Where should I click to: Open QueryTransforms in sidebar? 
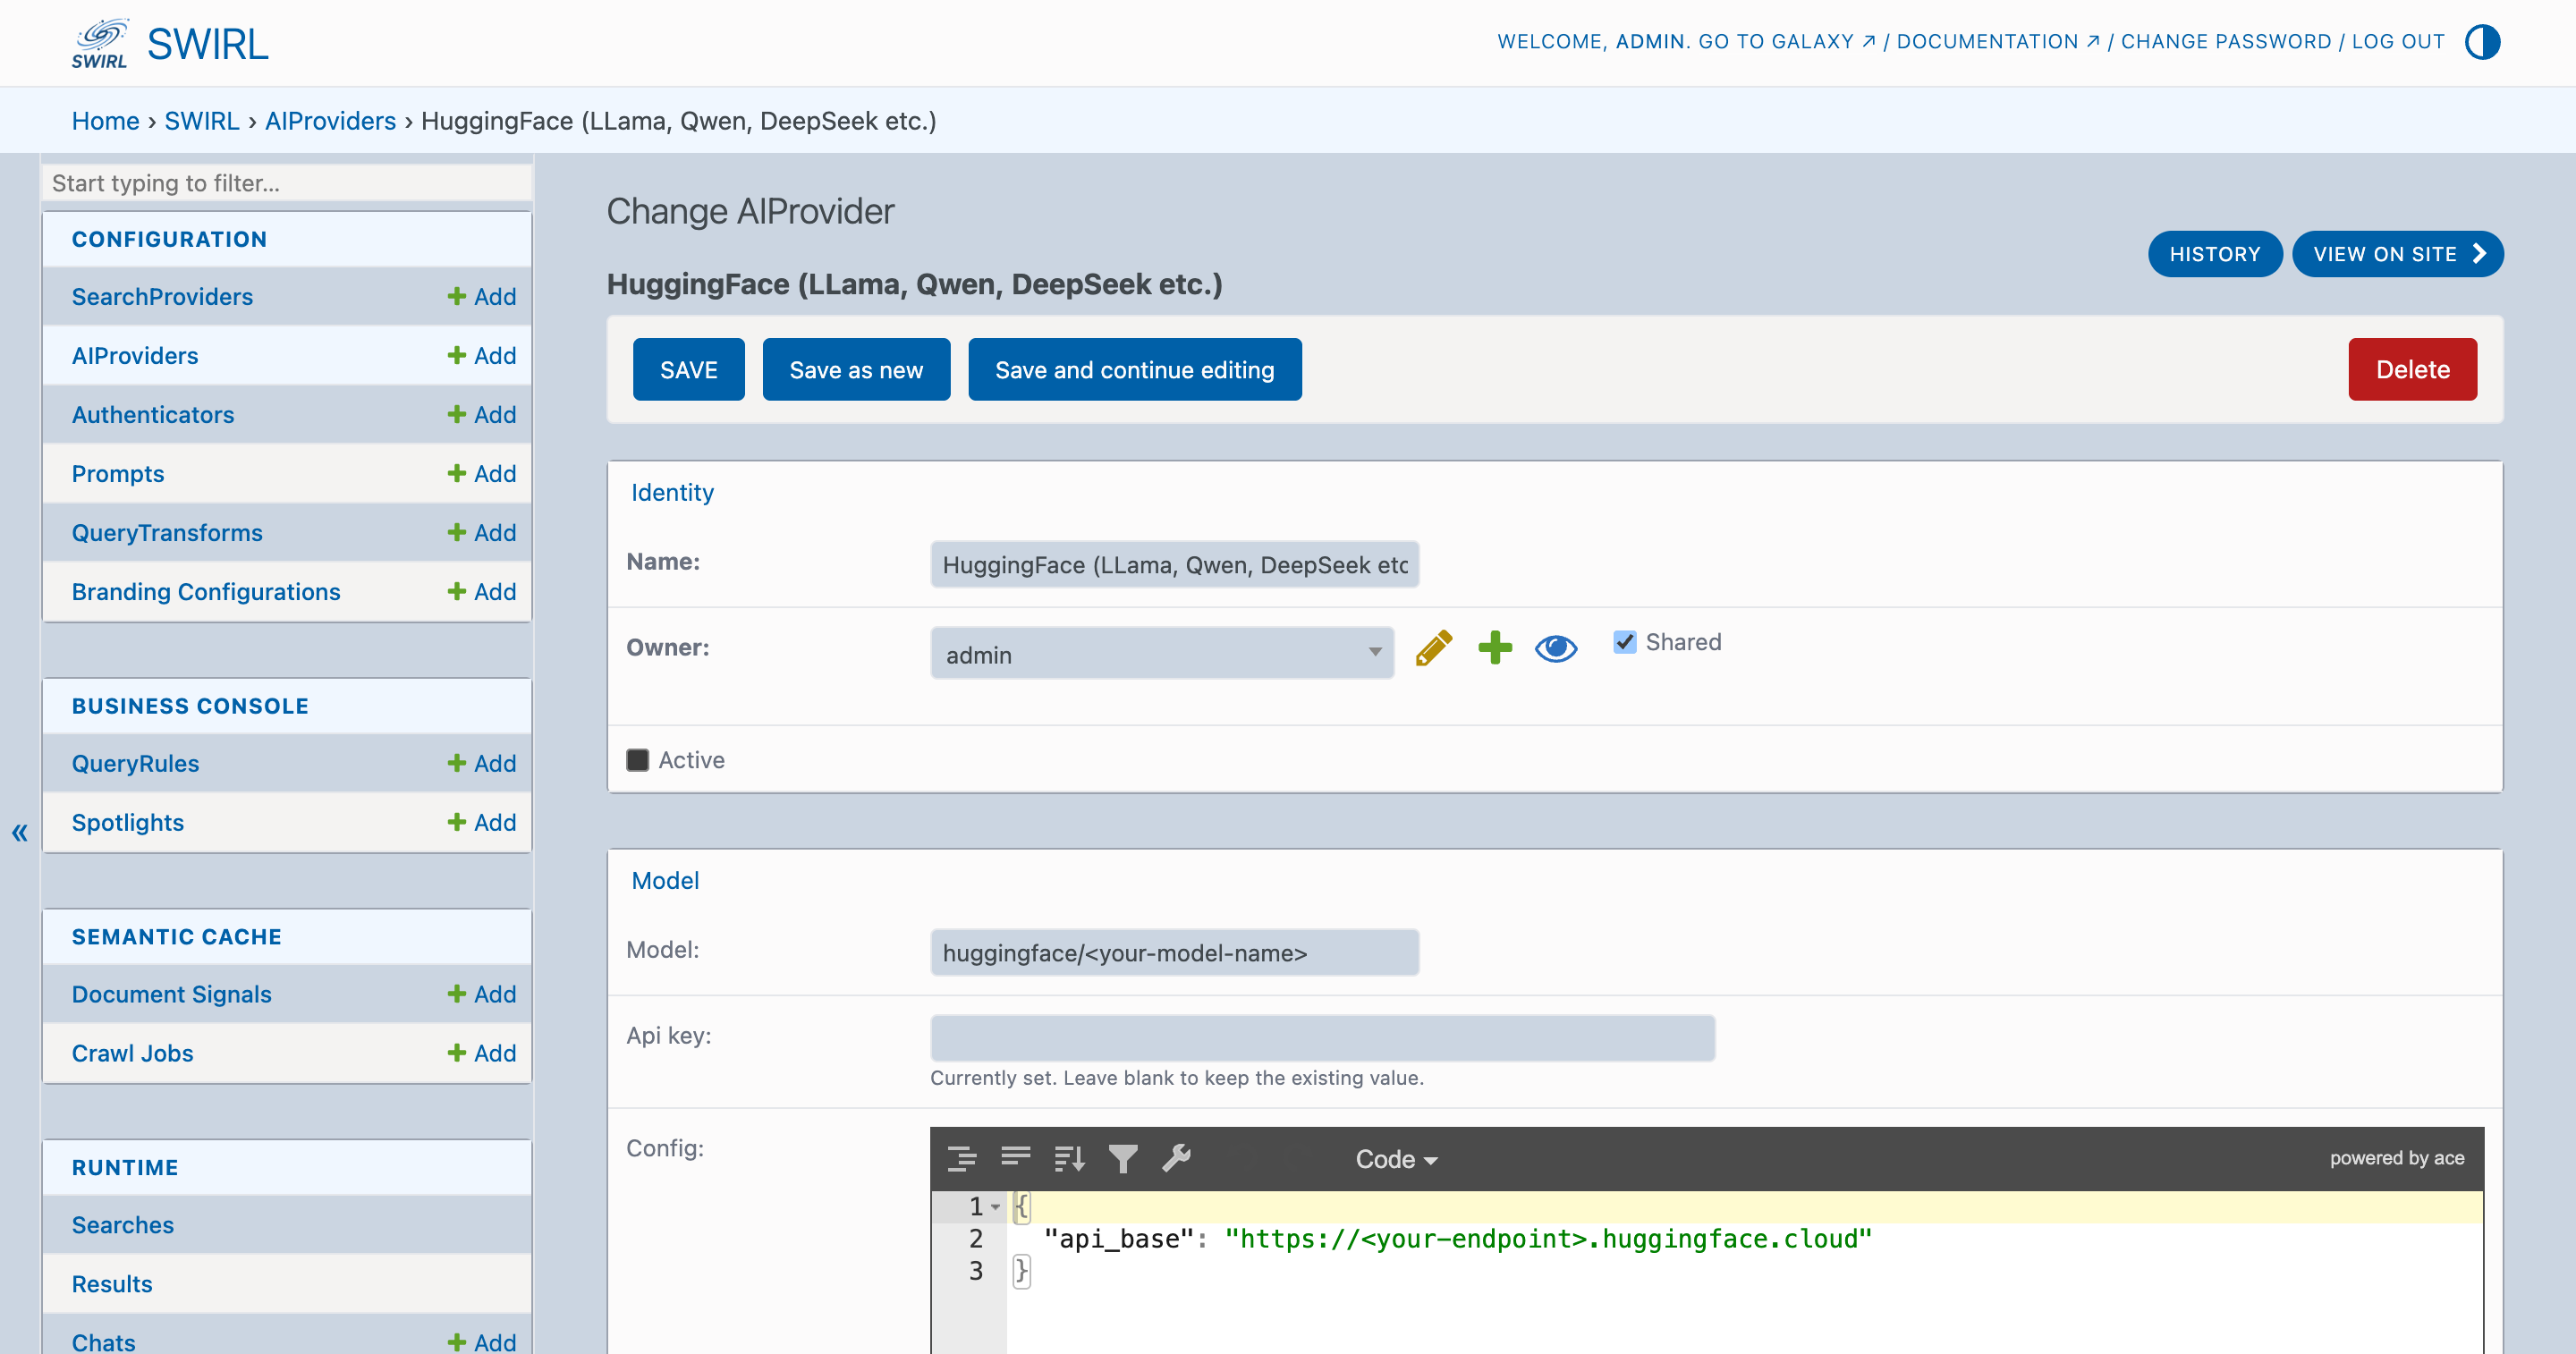(x=167, y=532)
